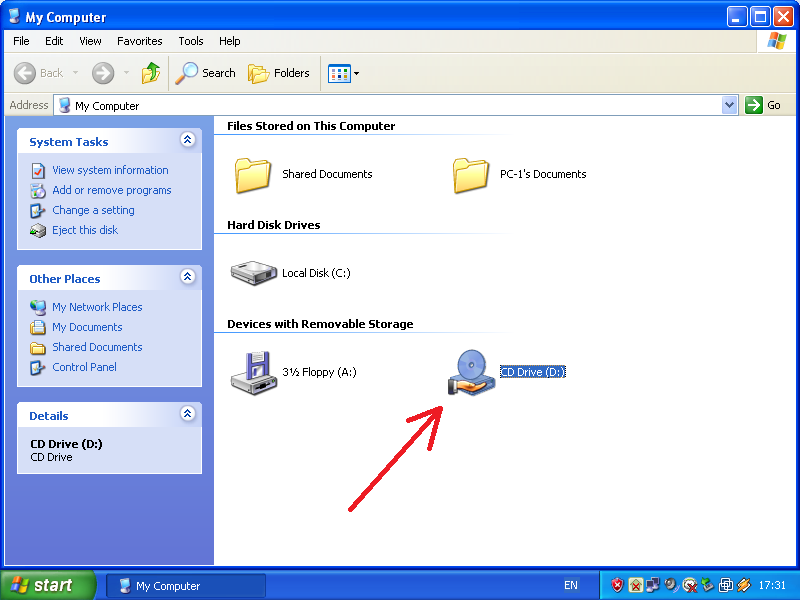The width and height of the screenshot is (800, 600).
Task: Open the Edit menu
Action: tap(54, 41)
